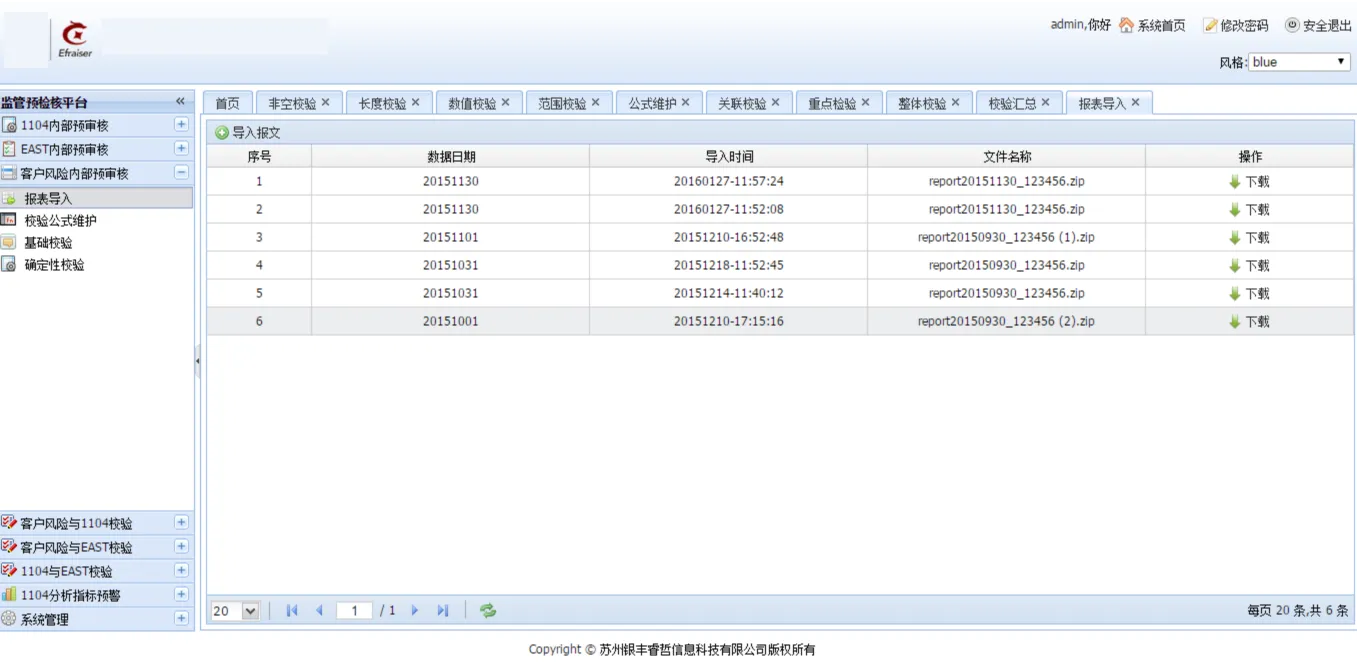Expand the 1104内部预审核 panel
Image resolution: width=1357 pixels, height=669 pixels.
tap(181, 125)
